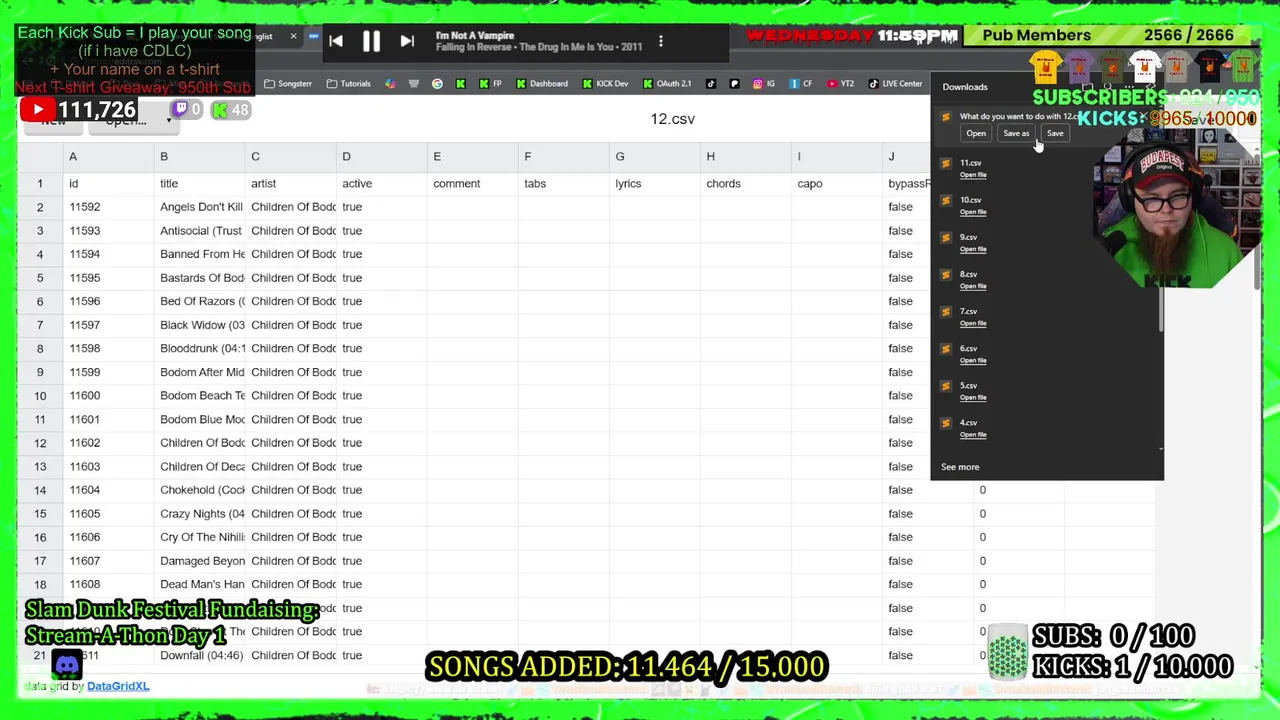Screen dimensions: 1280x720
Task: Open the DataGridXL link
Action: (118, 686)
